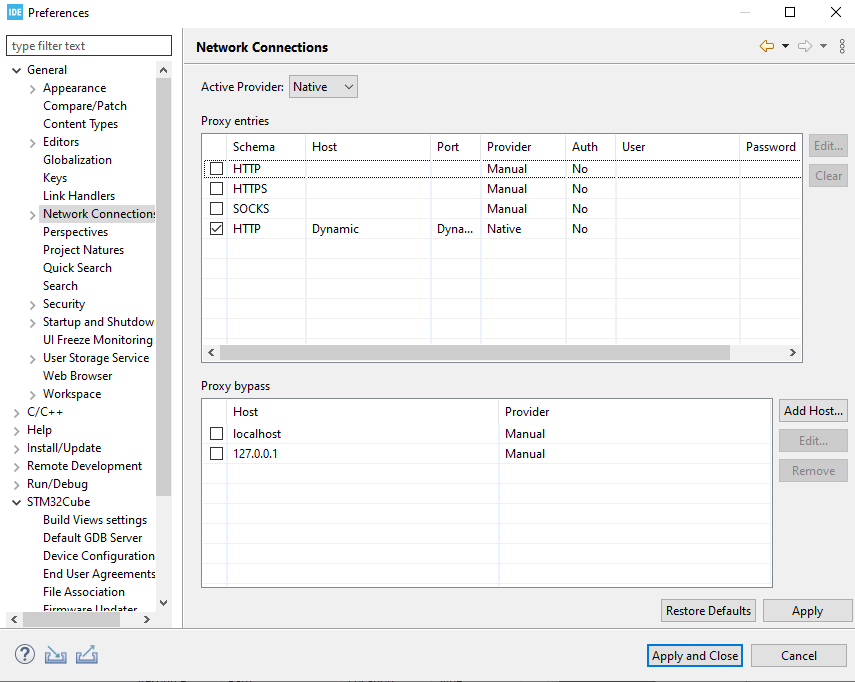The height and width of the screenshot is (682, 855).
Task: Click the Schema column header
Action: 266,147
